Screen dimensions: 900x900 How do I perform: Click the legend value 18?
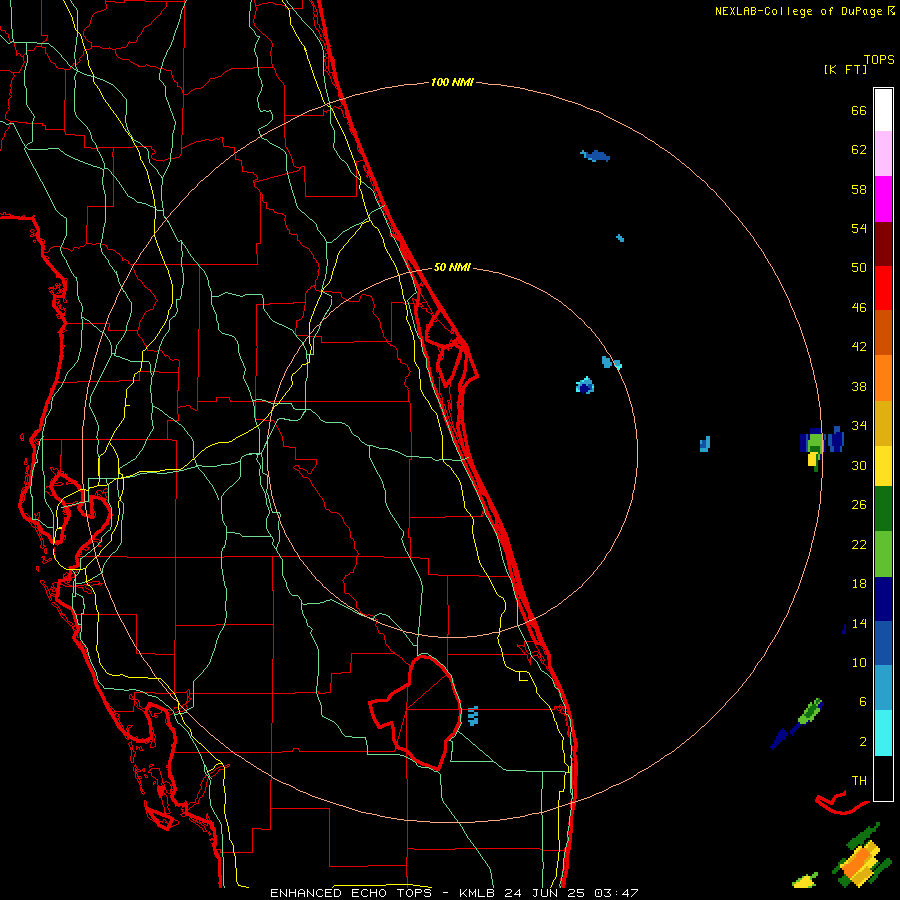coord(859,584)
